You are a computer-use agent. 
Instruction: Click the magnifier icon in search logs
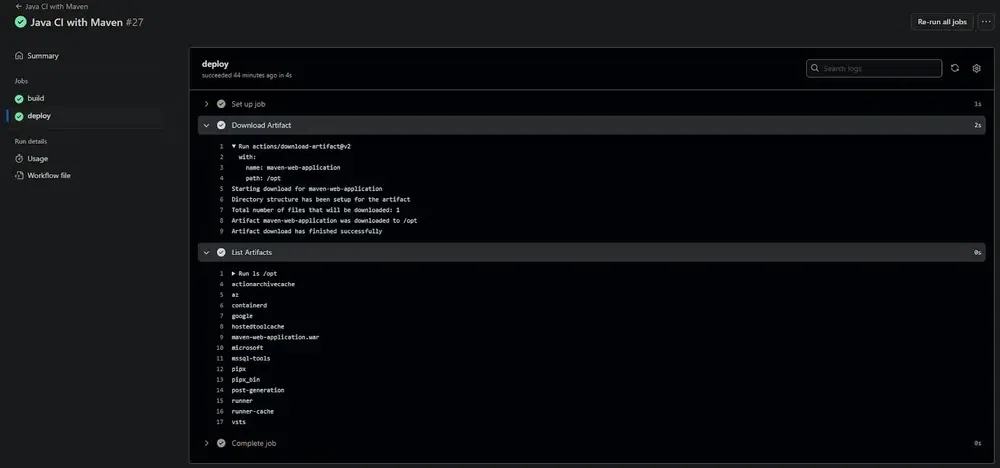(815, 68)
